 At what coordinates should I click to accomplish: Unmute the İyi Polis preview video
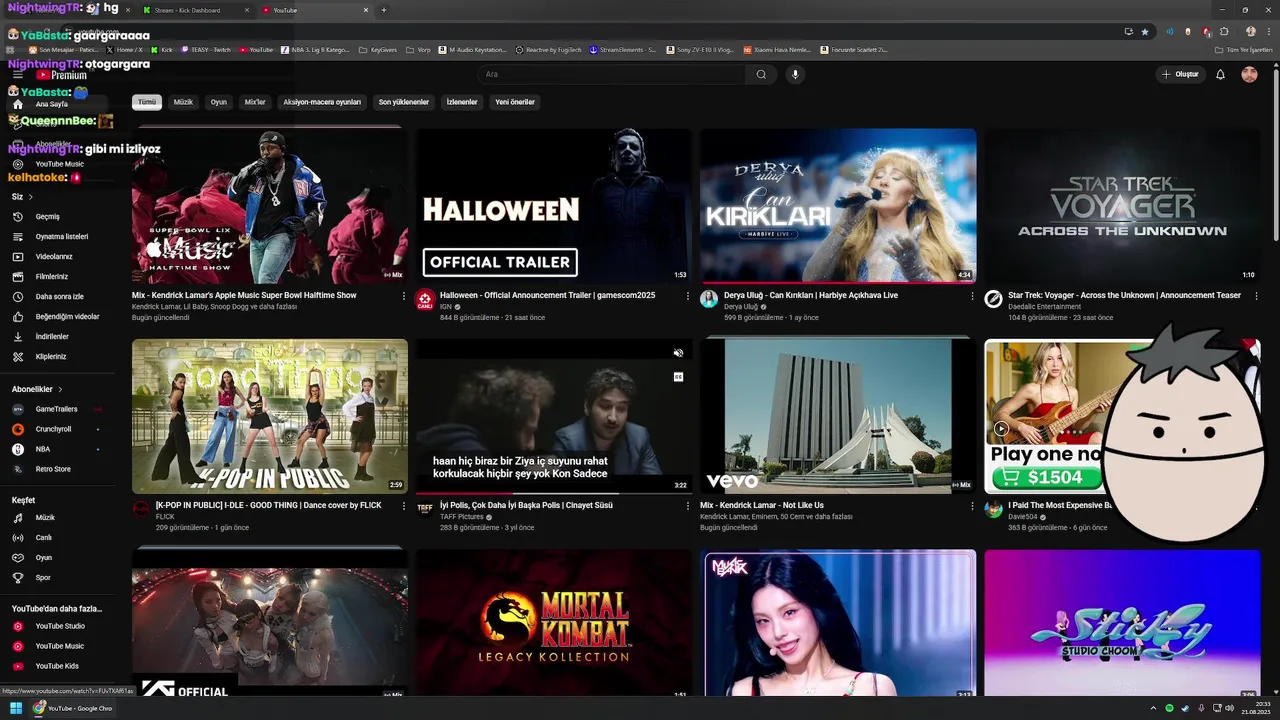[x=678, y=353]
